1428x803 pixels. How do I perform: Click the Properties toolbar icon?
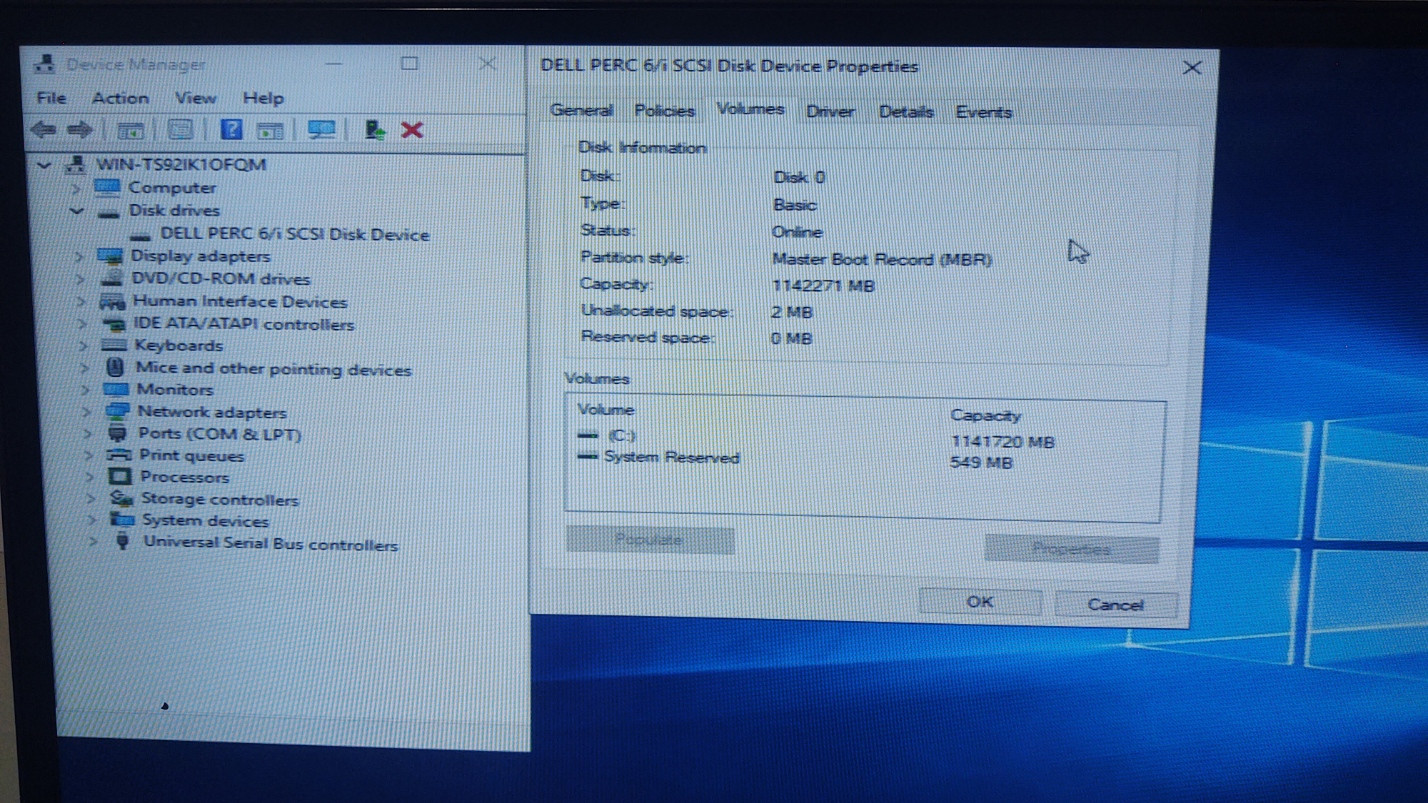[x=180, y=130]
